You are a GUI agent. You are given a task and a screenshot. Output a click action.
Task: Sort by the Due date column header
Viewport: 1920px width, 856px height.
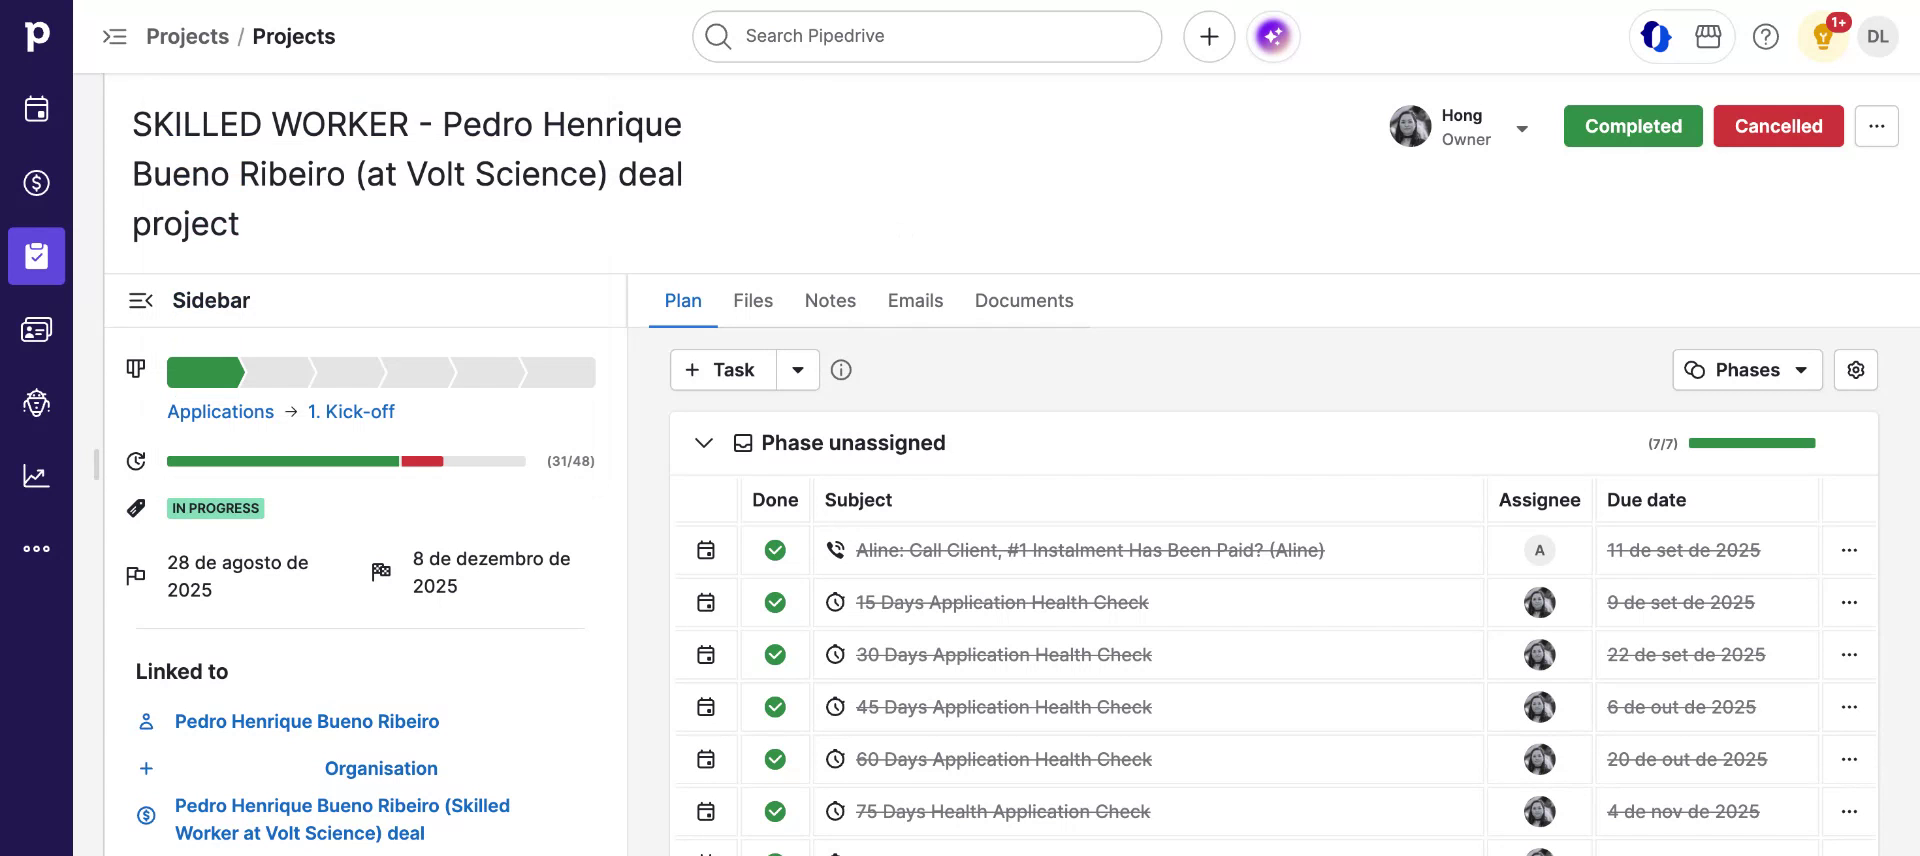point(1646,500)
